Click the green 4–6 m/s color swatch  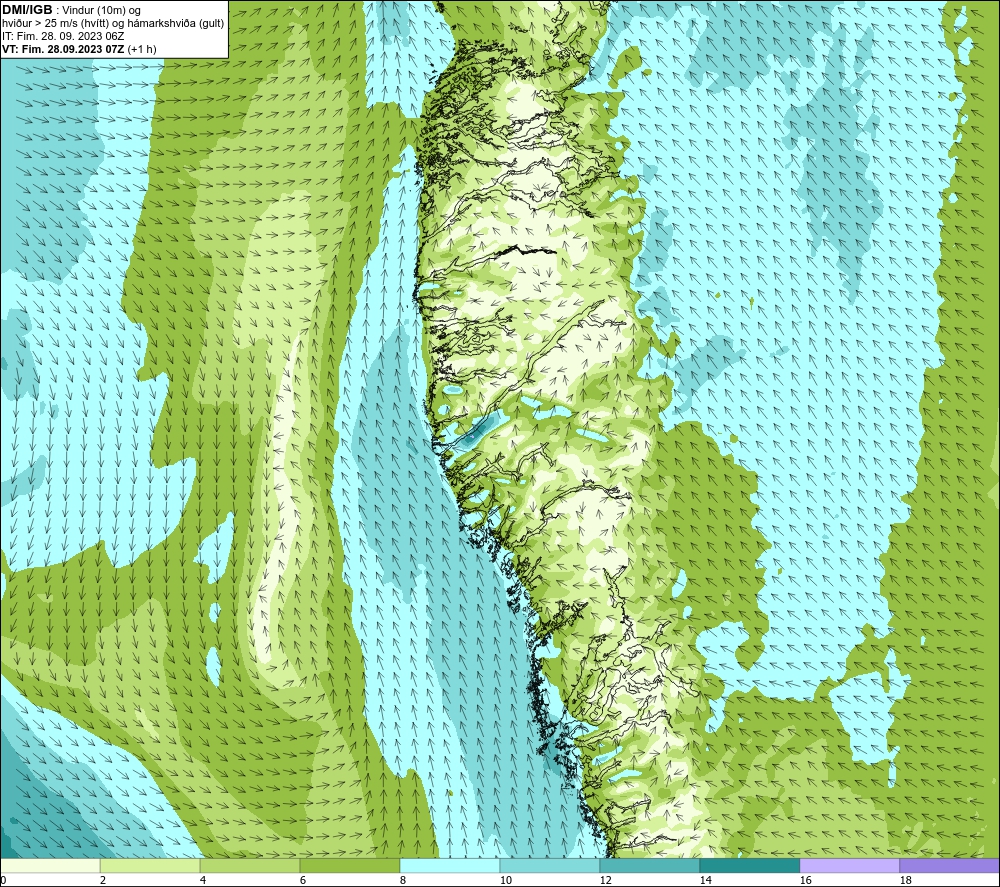point(250,865)
